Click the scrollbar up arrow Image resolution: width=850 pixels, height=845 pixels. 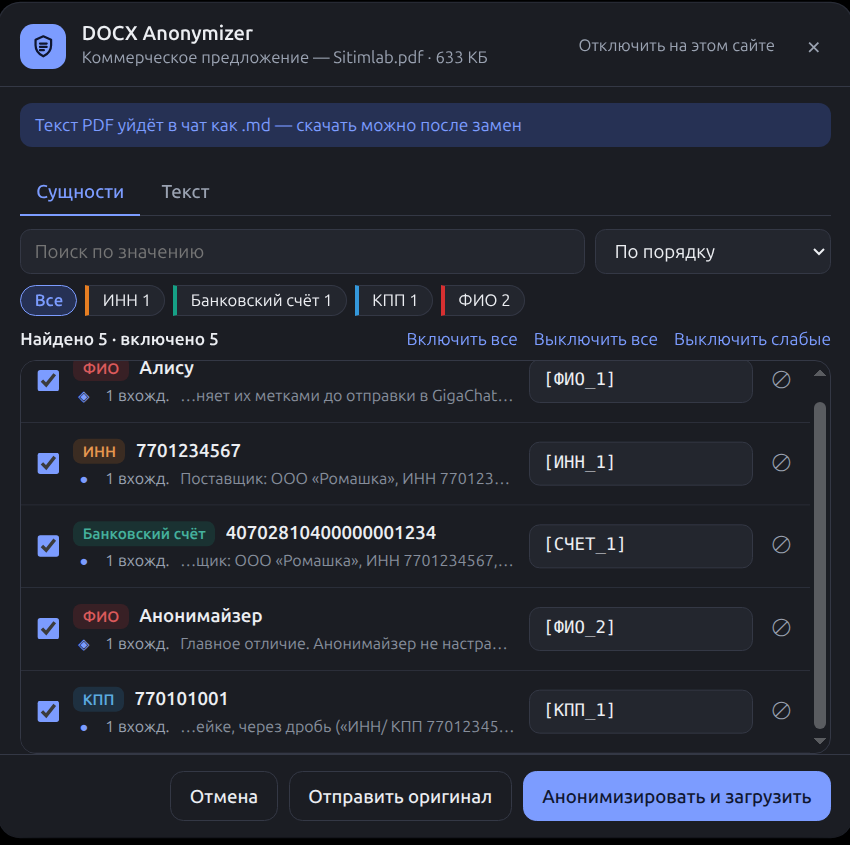tap(820, 373)
